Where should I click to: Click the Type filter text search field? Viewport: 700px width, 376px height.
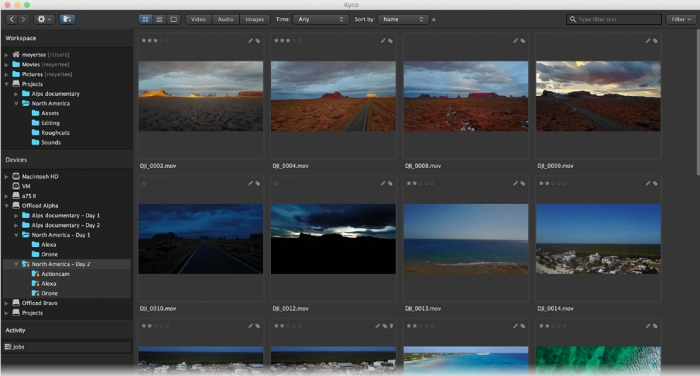coord(614,19)
